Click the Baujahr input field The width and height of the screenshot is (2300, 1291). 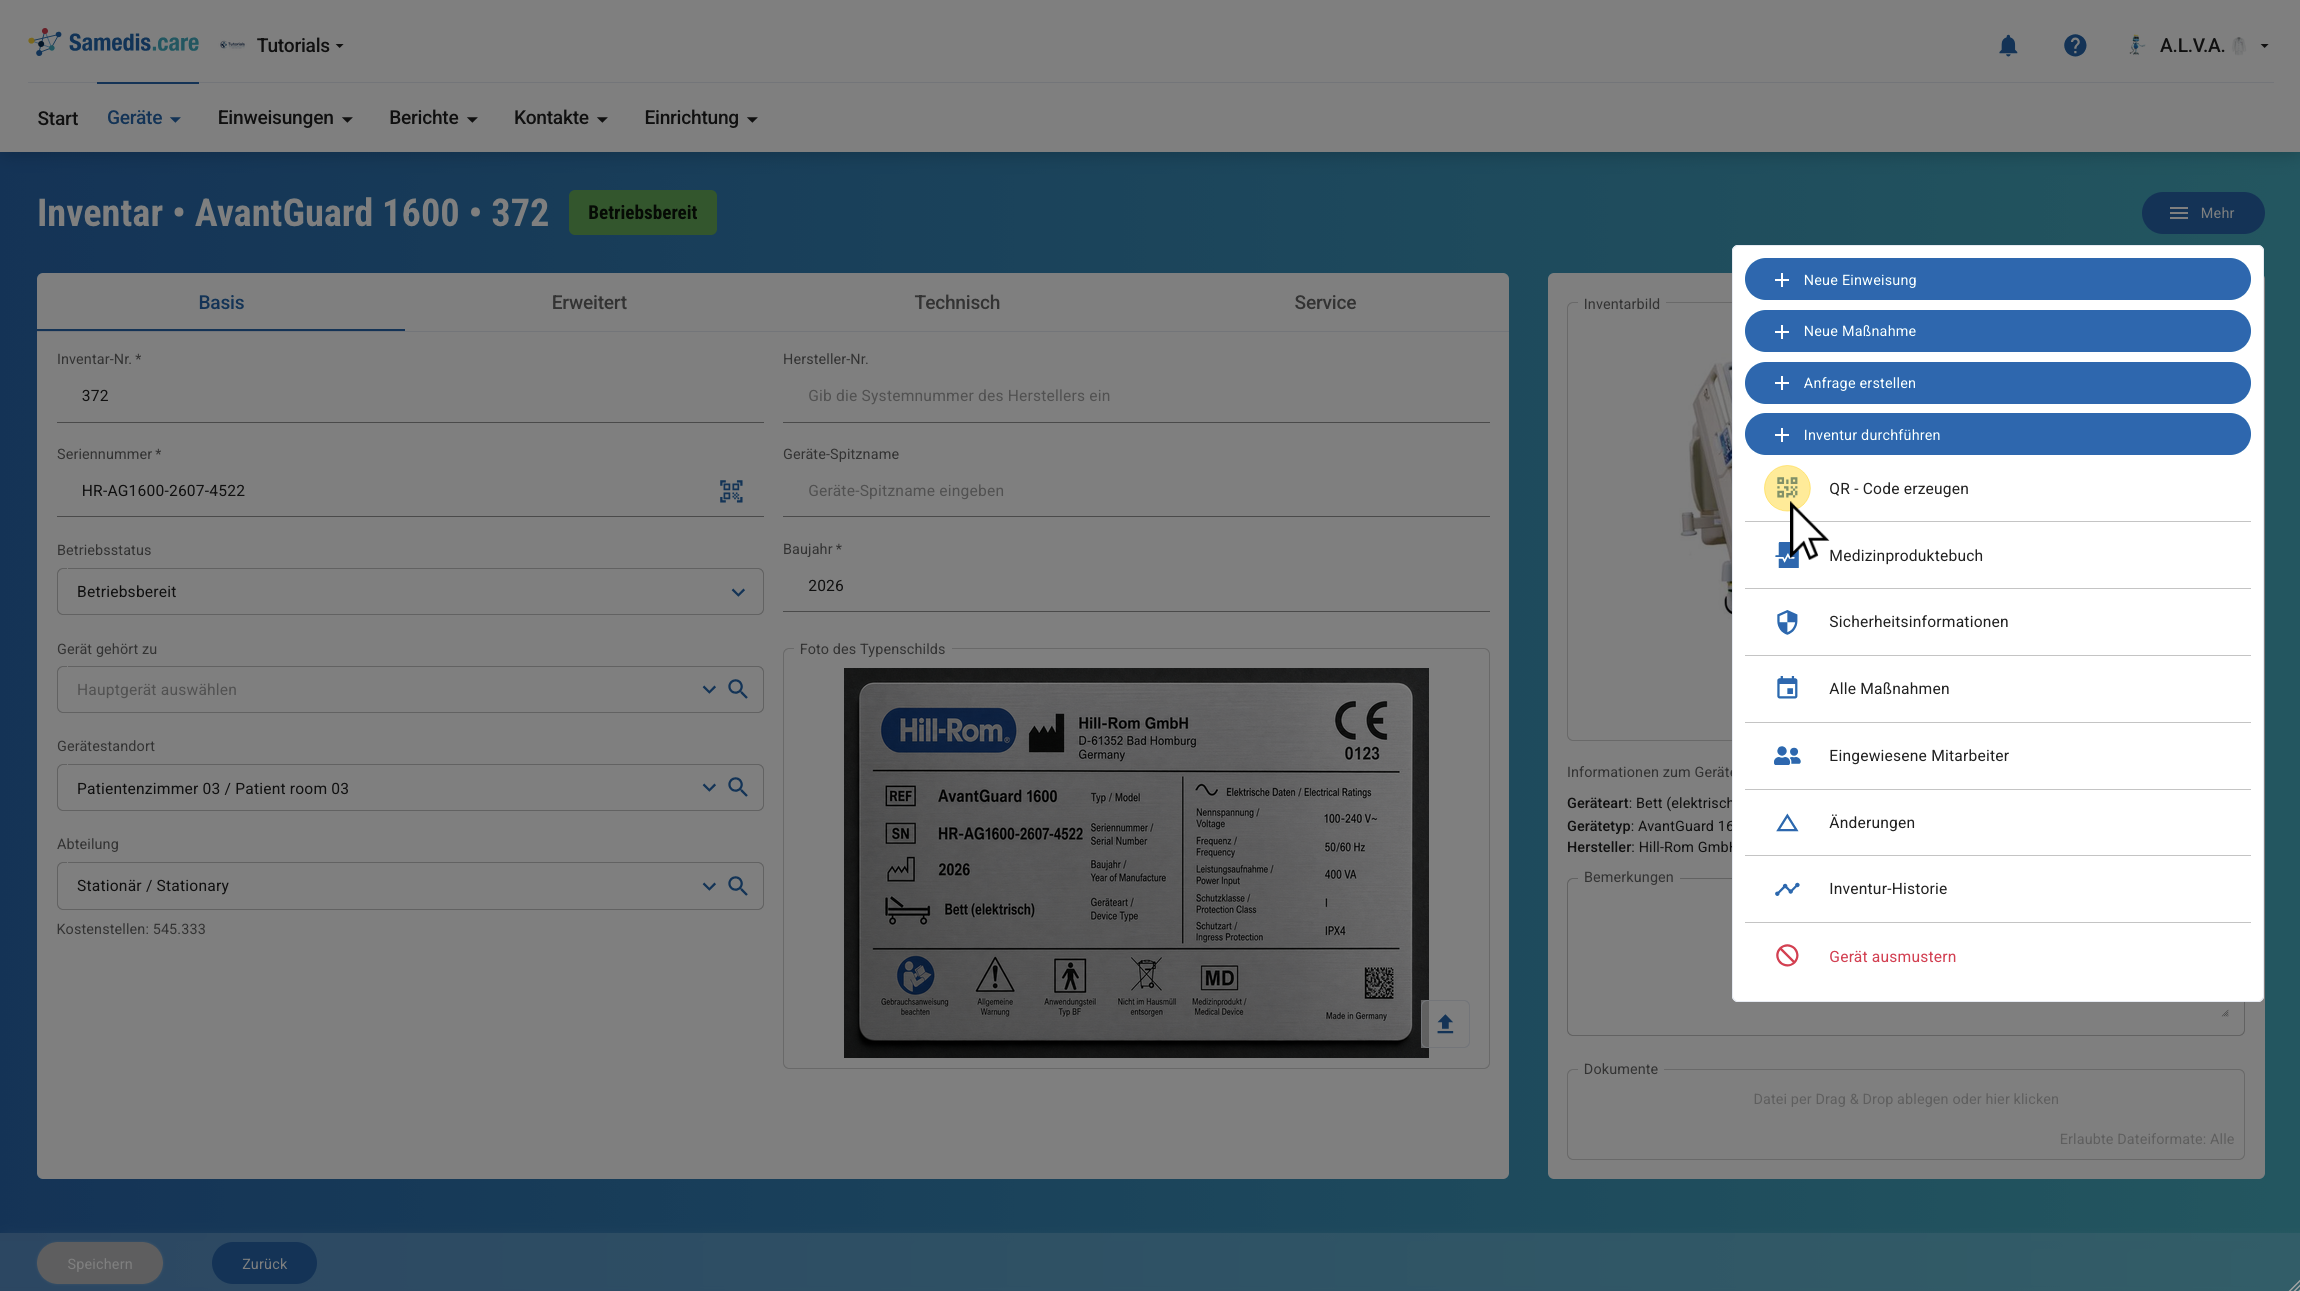pyautogui.click(x=1136, y=586)
